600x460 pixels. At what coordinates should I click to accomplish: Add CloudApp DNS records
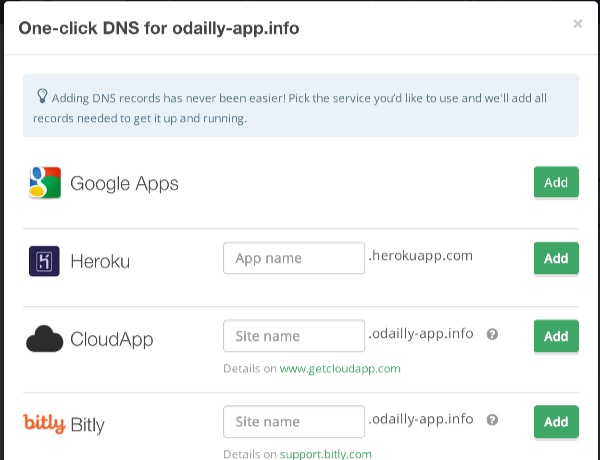[556, 336]
